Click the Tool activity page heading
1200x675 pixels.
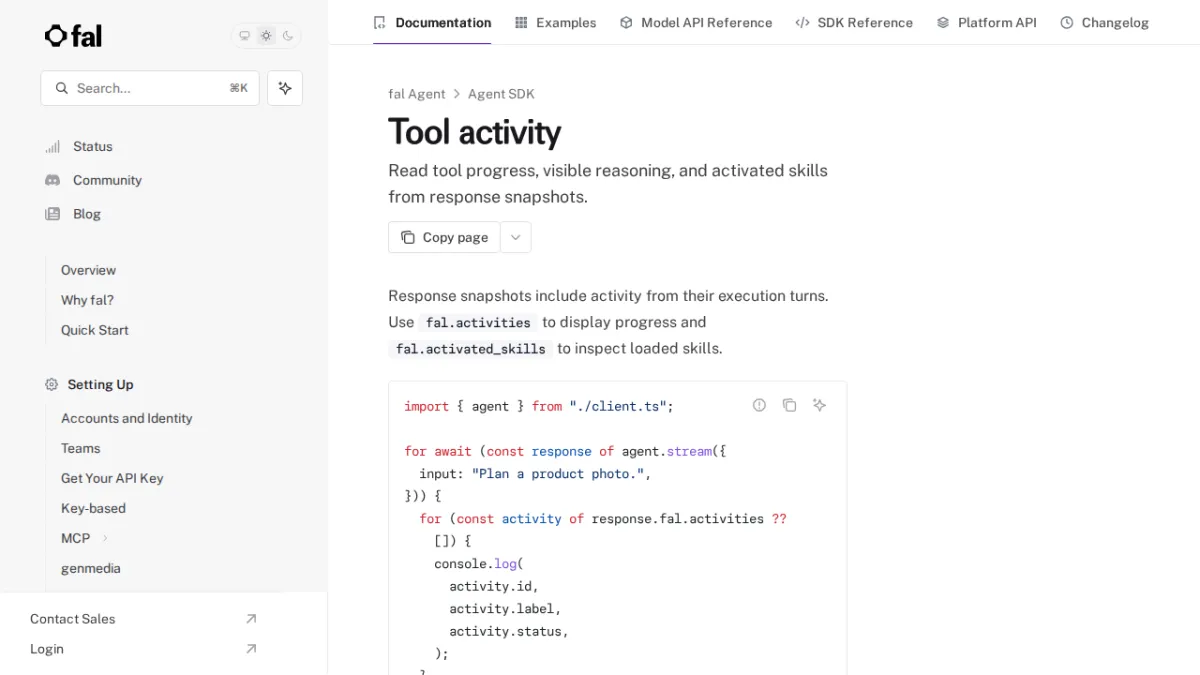pyautogui.click(x=474, y=132)
